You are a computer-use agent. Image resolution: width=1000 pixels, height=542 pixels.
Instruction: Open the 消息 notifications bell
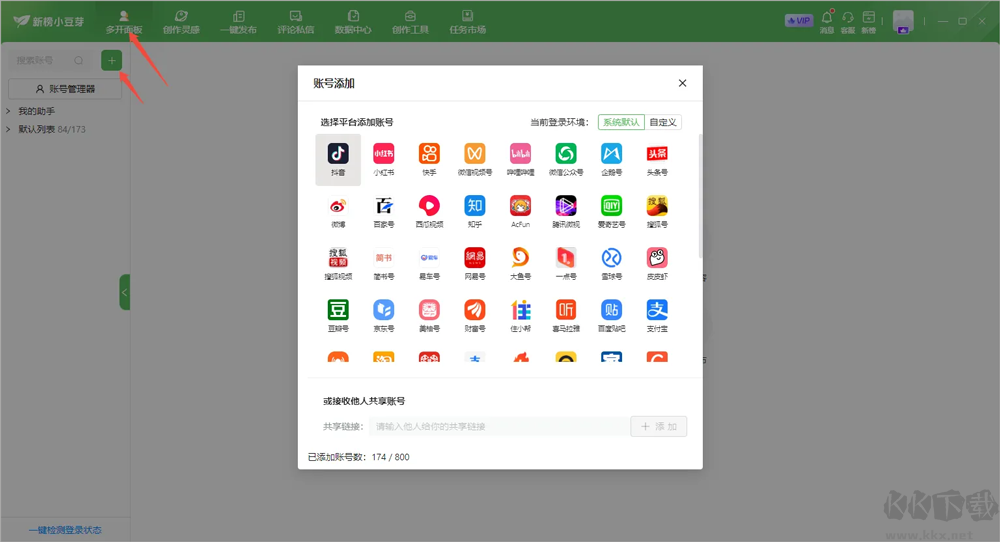pyautogui.click(x=827, y=21)
